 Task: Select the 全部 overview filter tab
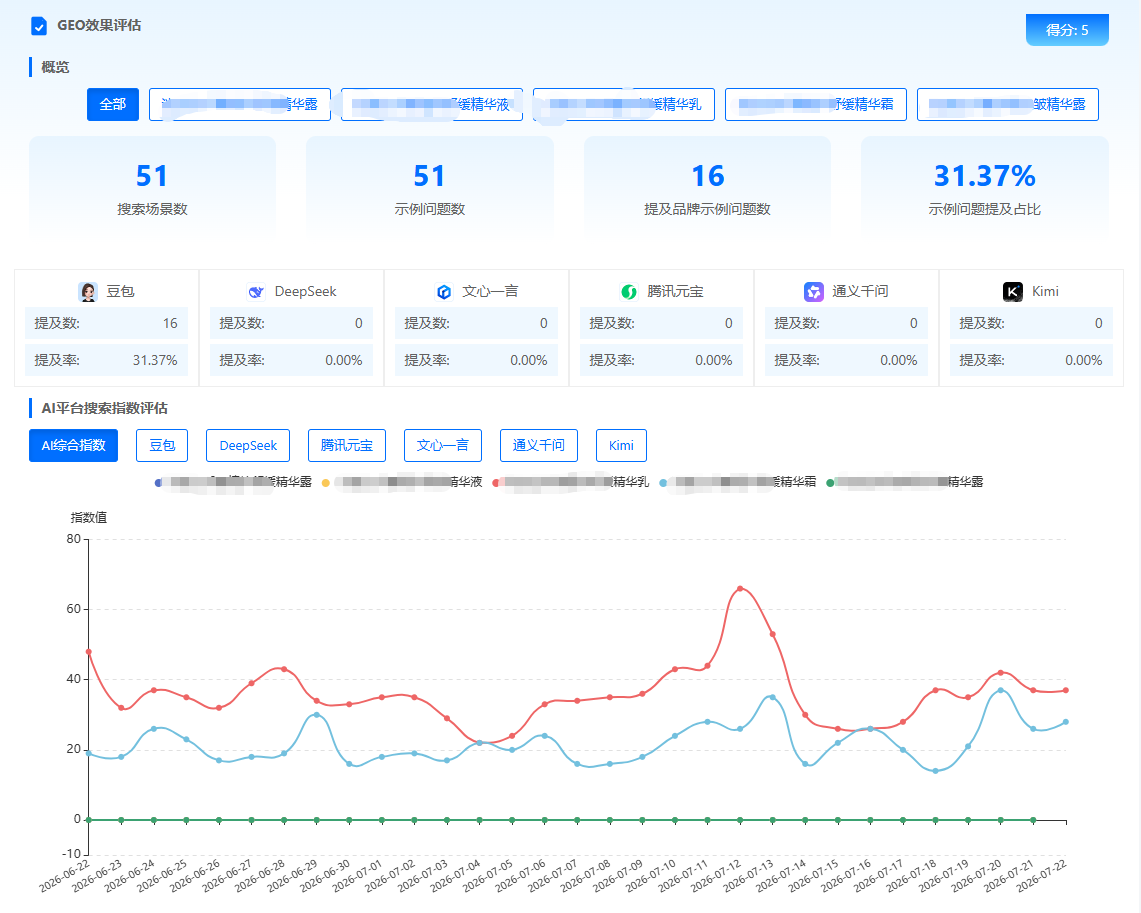113,105
